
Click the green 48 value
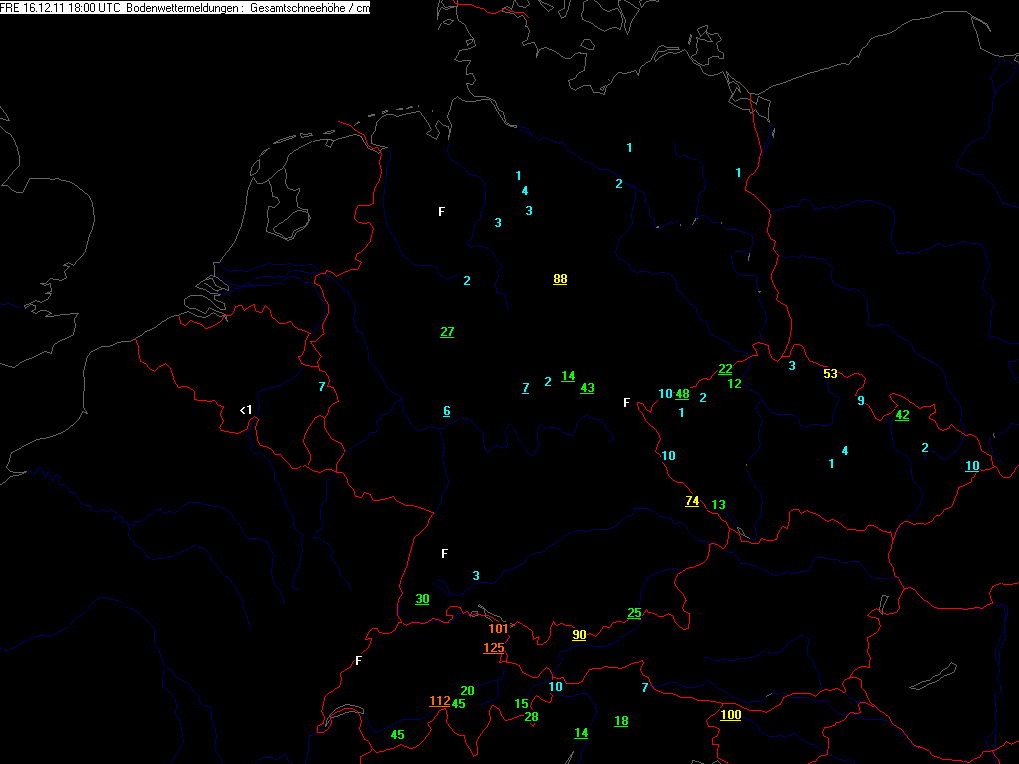pos(682,394)
